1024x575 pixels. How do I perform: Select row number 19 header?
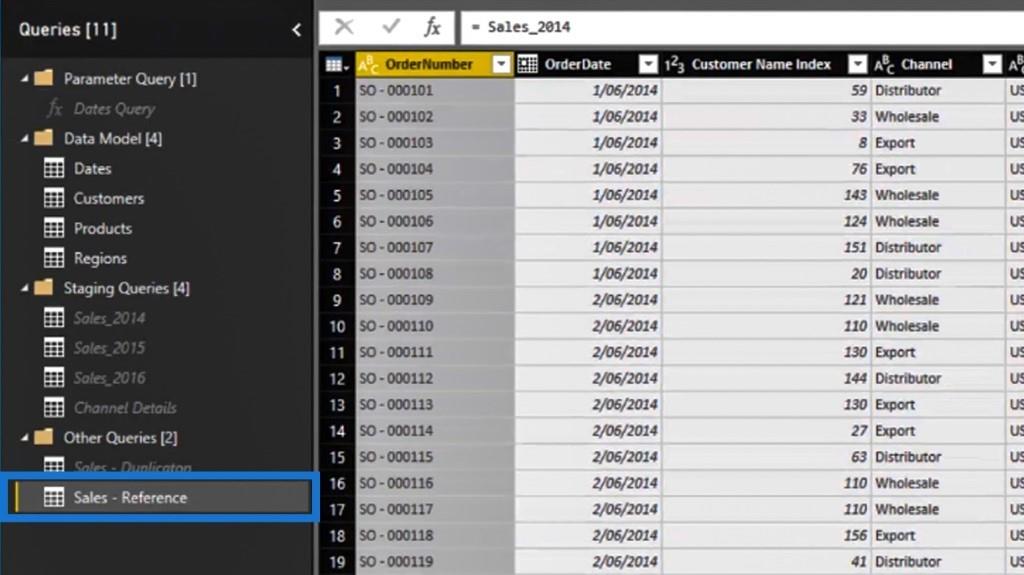337,561
